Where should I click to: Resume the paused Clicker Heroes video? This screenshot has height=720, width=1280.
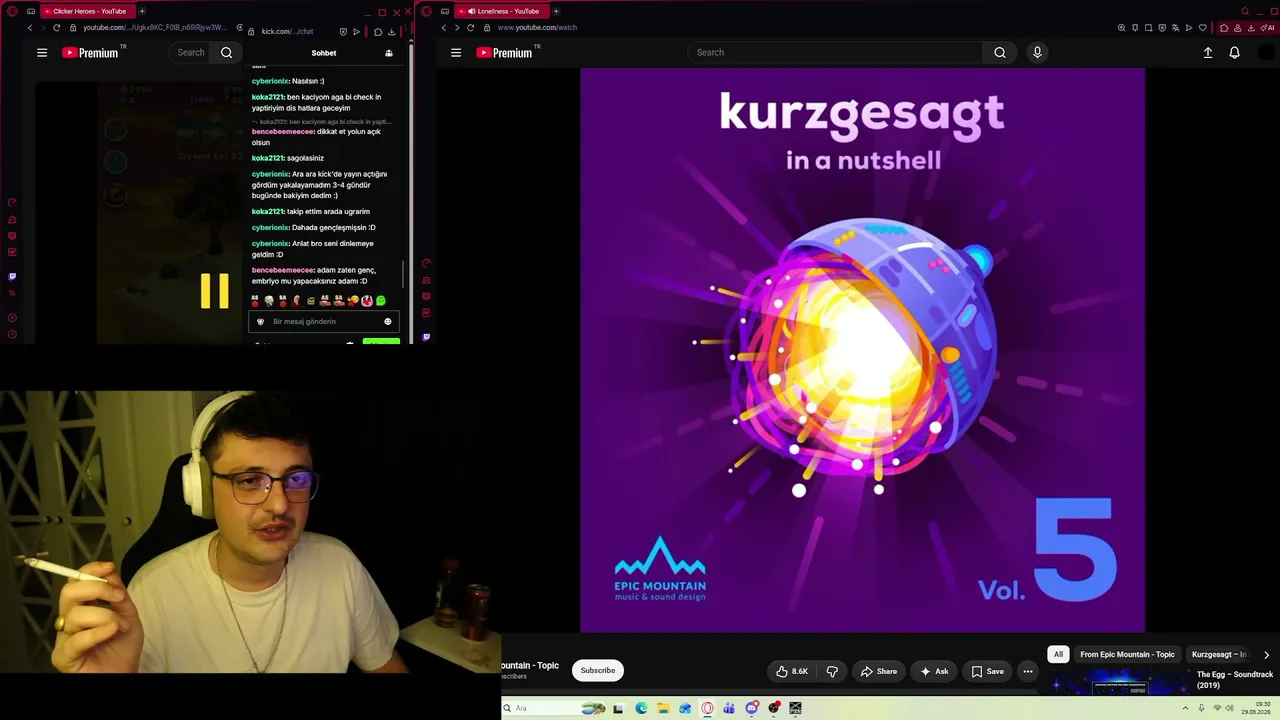coord(215,291)
